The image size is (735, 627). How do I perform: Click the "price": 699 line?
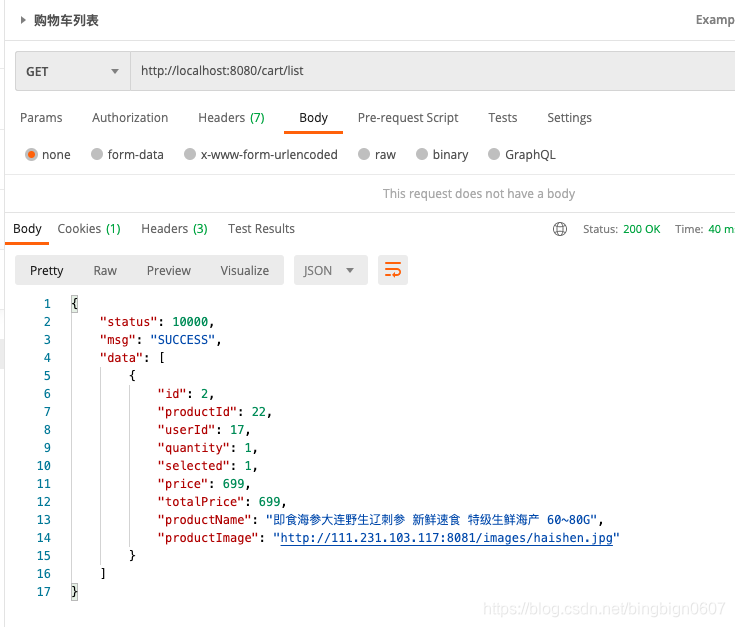(x=203, y=484)
